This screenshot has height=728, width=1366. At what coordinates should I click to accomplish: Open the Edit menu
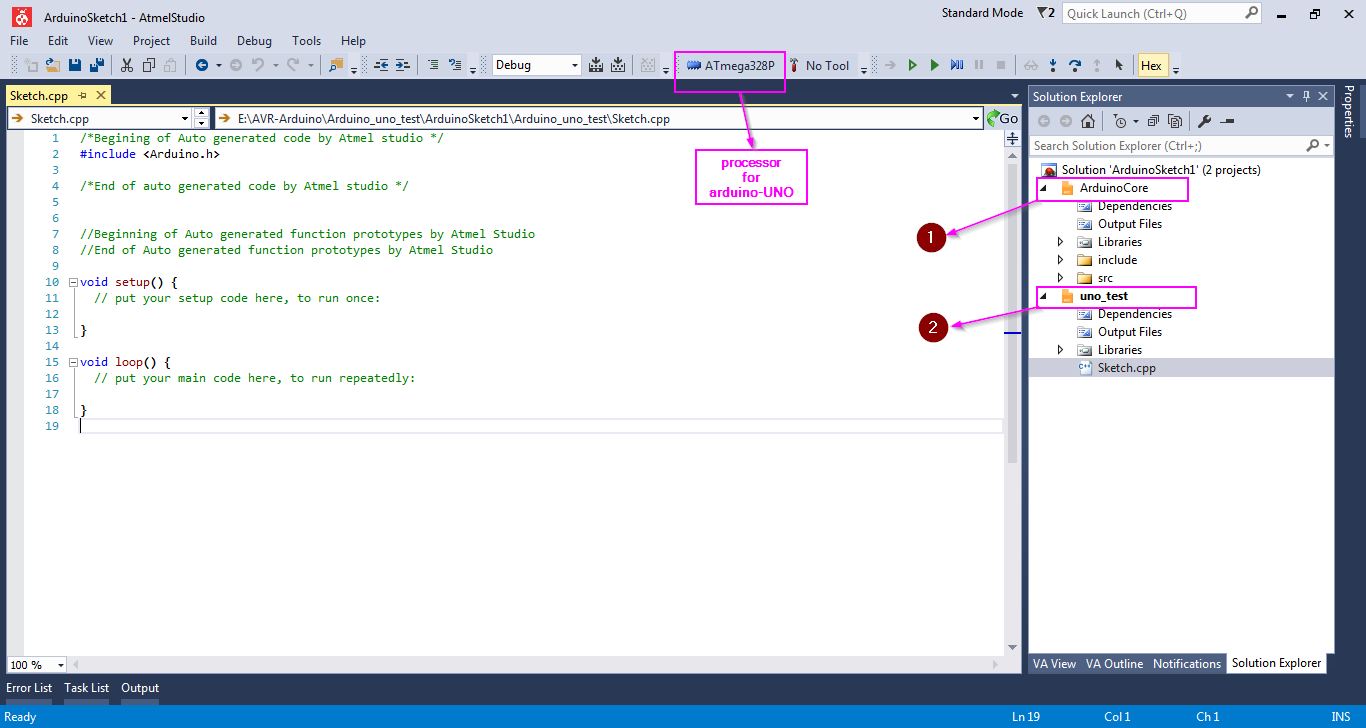[x=58, y=41]
